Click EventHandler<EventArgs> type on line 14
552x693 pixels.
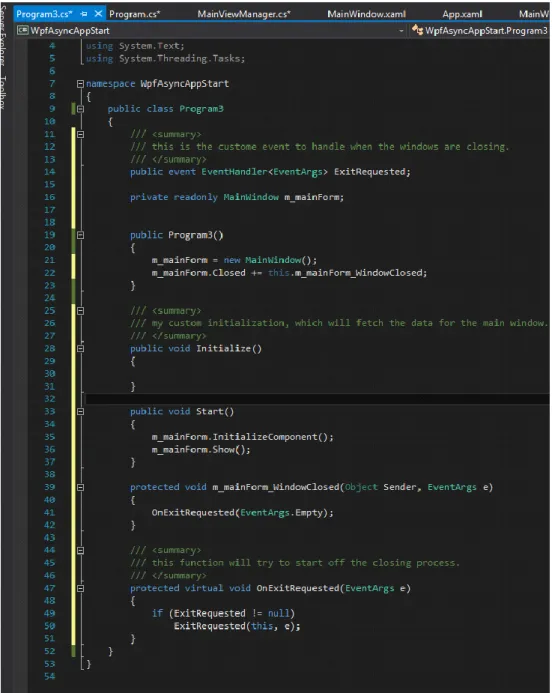pos(264,172)
